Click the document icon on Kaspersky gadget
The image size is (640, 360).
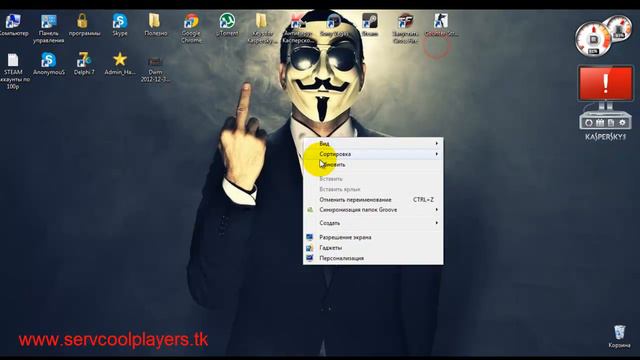pyautogui.click(x=611, y=122)
